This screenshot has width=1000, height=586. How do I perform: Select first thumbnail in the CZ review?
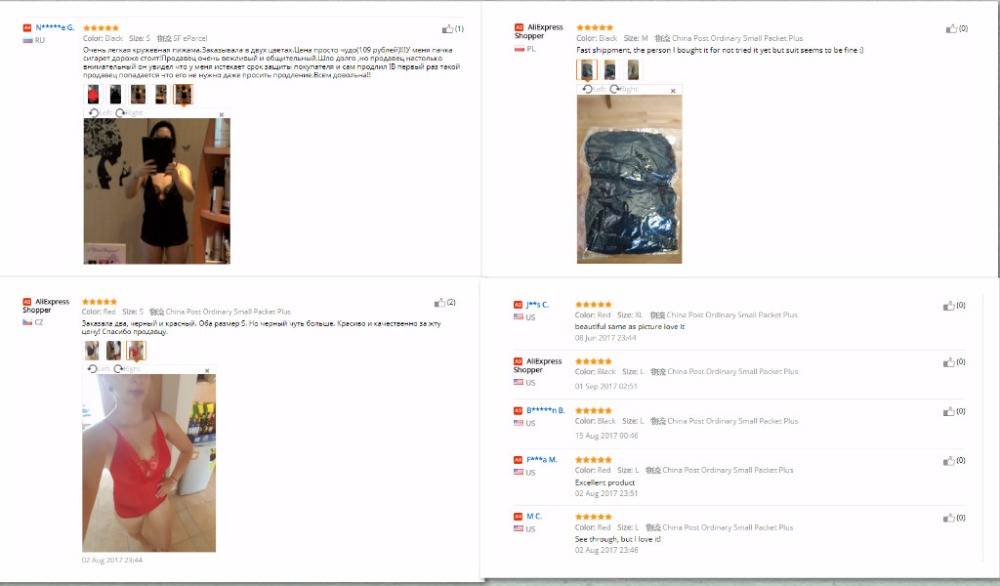point(92,350)
